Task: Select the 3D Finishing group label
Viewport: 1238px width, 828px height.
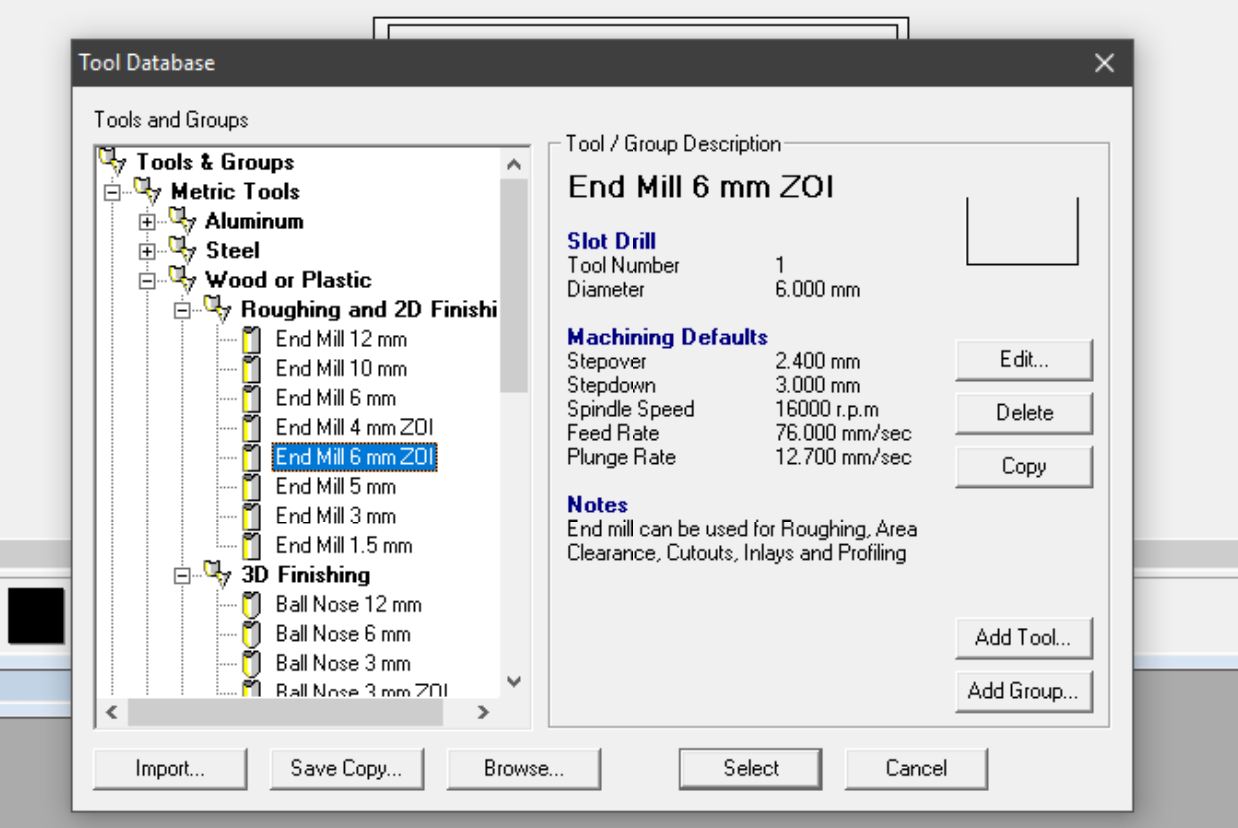Action: (x=306, y=574)
